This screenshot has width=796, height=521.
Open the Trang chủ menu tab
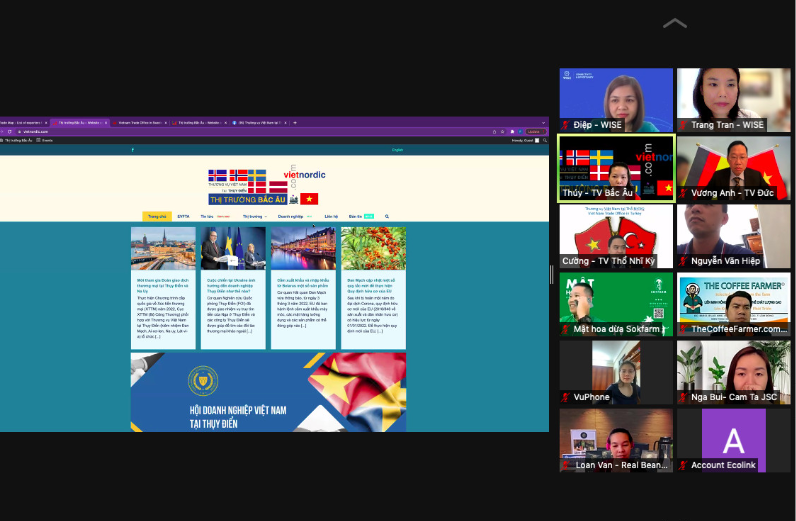click(156, 216)
